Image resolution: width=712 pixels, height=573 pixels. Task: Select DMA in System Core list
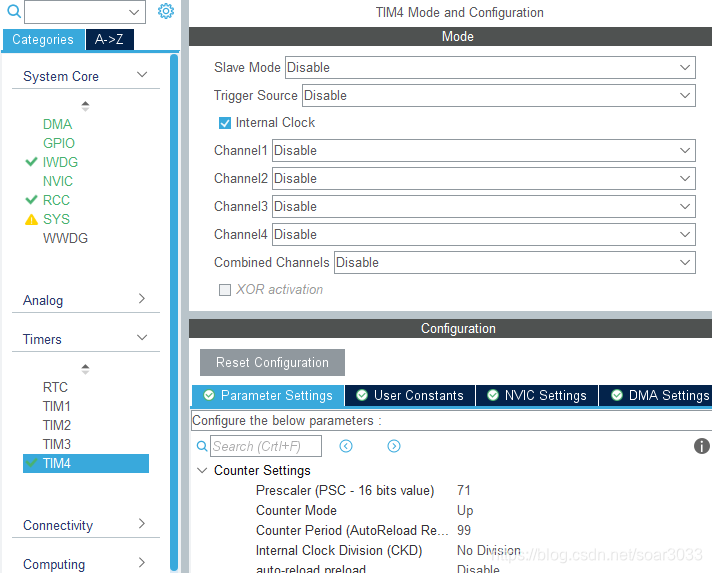pyautogui.click(x=57, y=124)
